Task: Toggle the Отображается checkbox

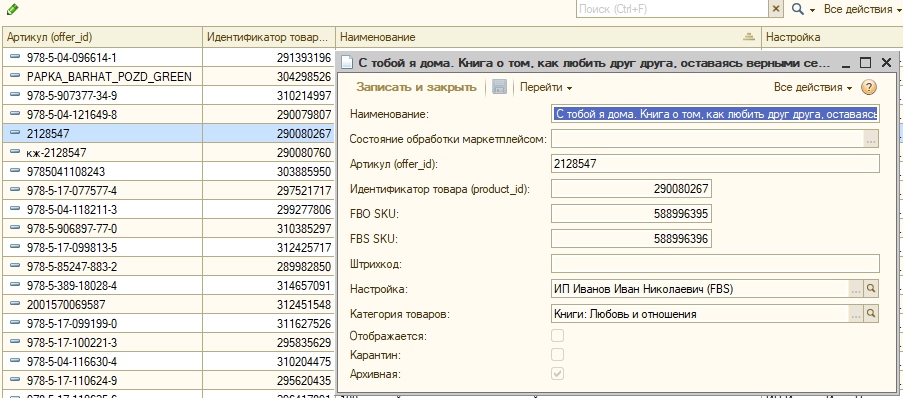Action: tap(557, 335)
